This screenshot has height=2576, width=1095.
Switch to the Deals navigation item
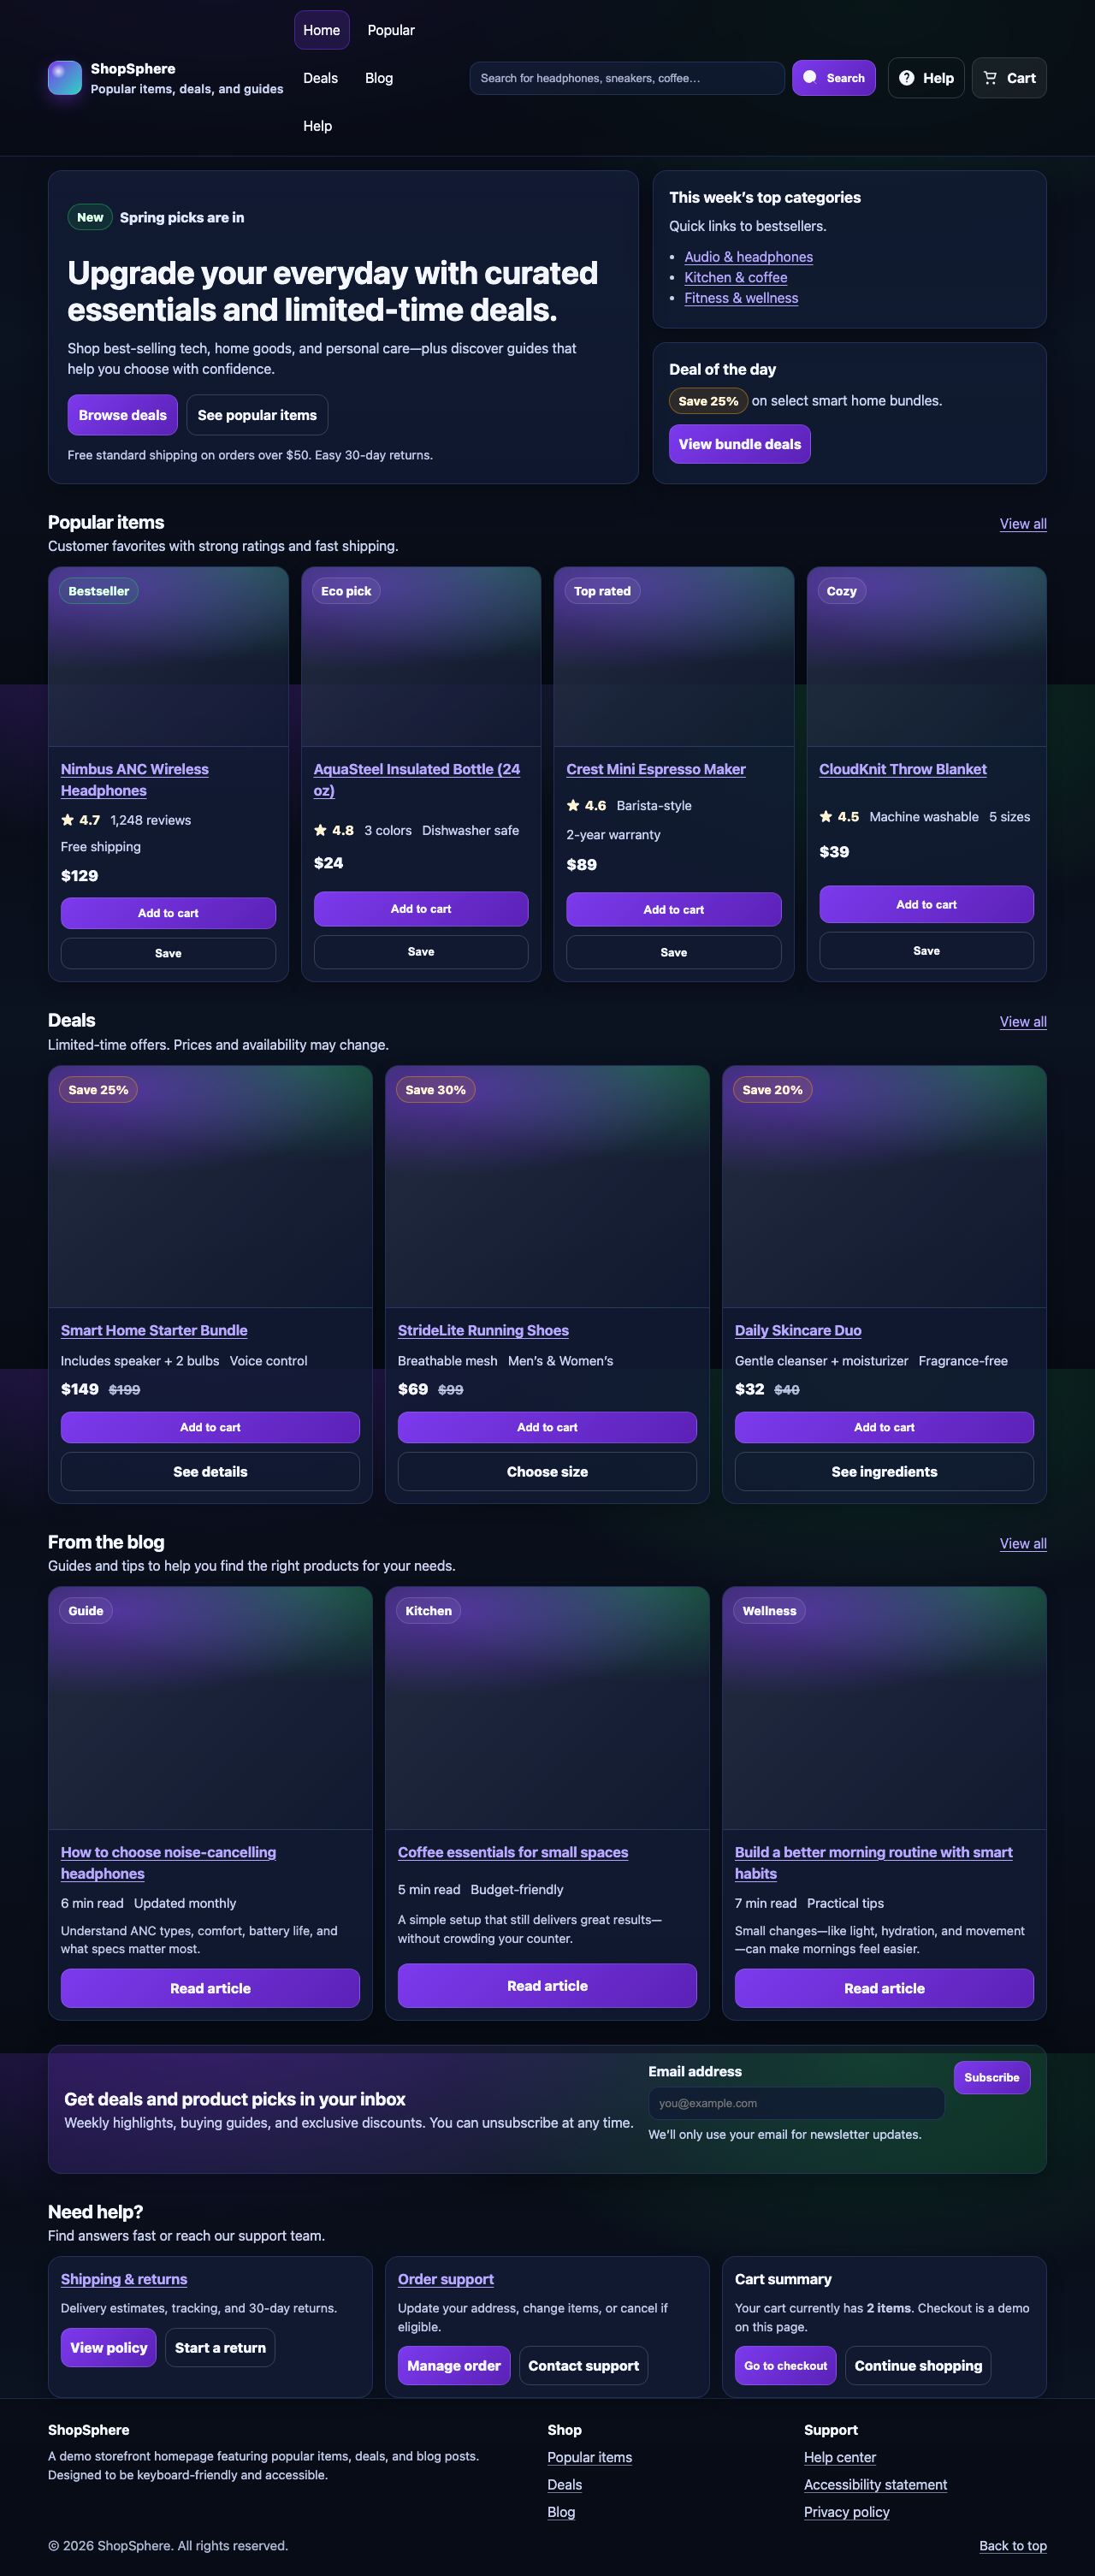pyautogui.click(x=320, y=78)
